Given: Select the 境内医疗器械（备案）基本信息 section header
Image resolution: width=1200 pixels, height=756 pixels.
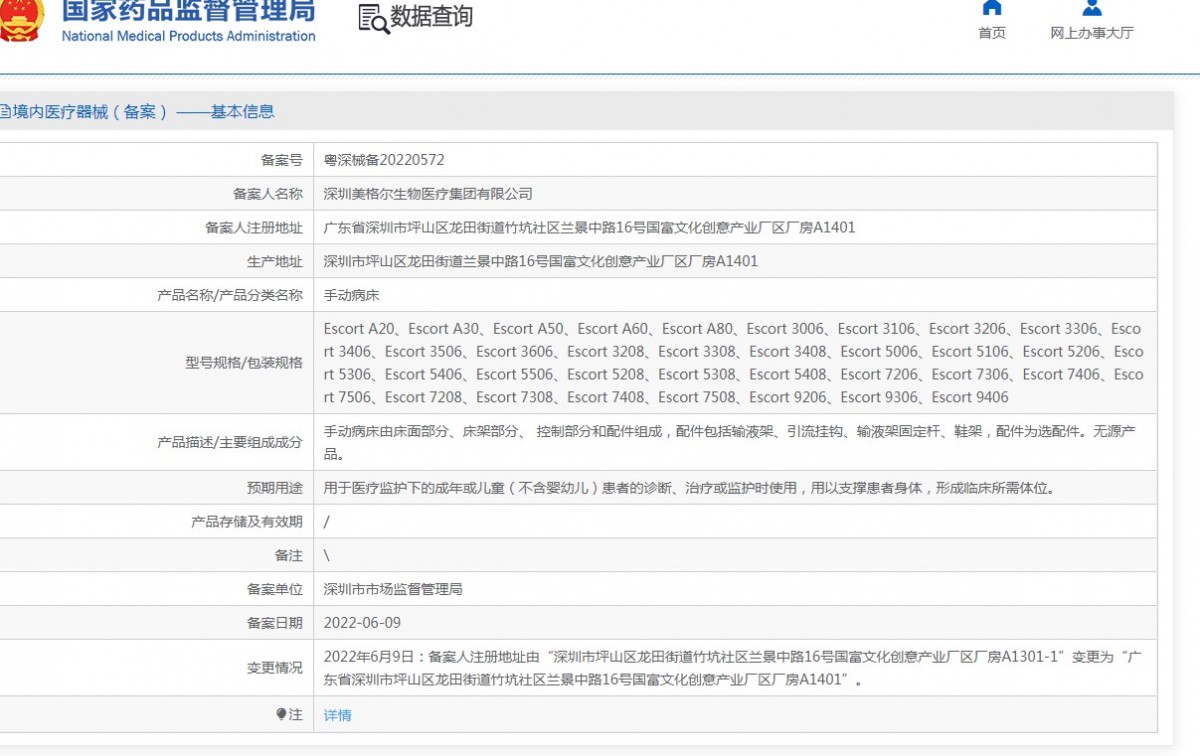Looking at the screenshot, I should pyautogui.click(x=137, y=112).
